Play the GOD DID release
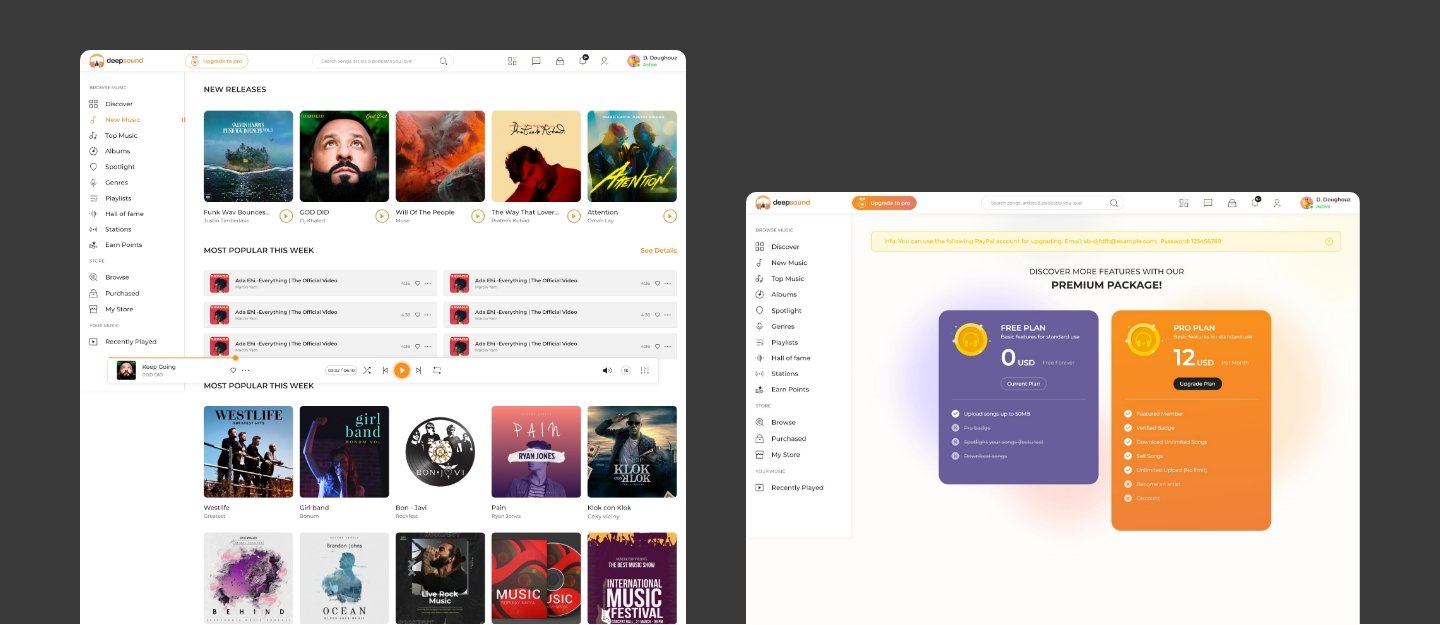This screenshot has width=1440, height=625. (x=382, y=215)
